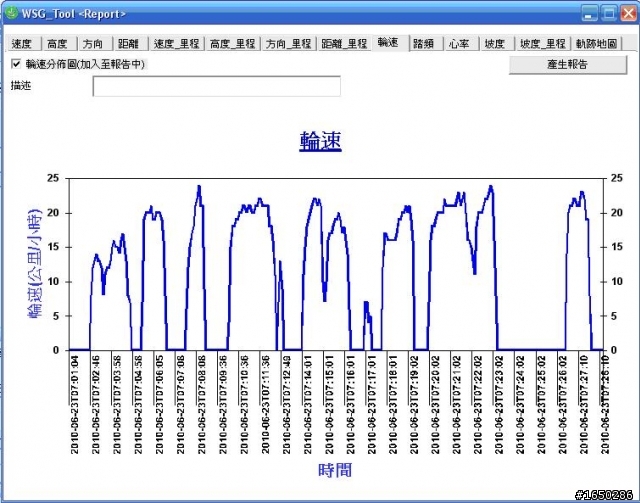Switch to the 距離_里程 tab
The height and width of the screenshot is (503, 640).
pyautogui.click(x=344, y=43)
